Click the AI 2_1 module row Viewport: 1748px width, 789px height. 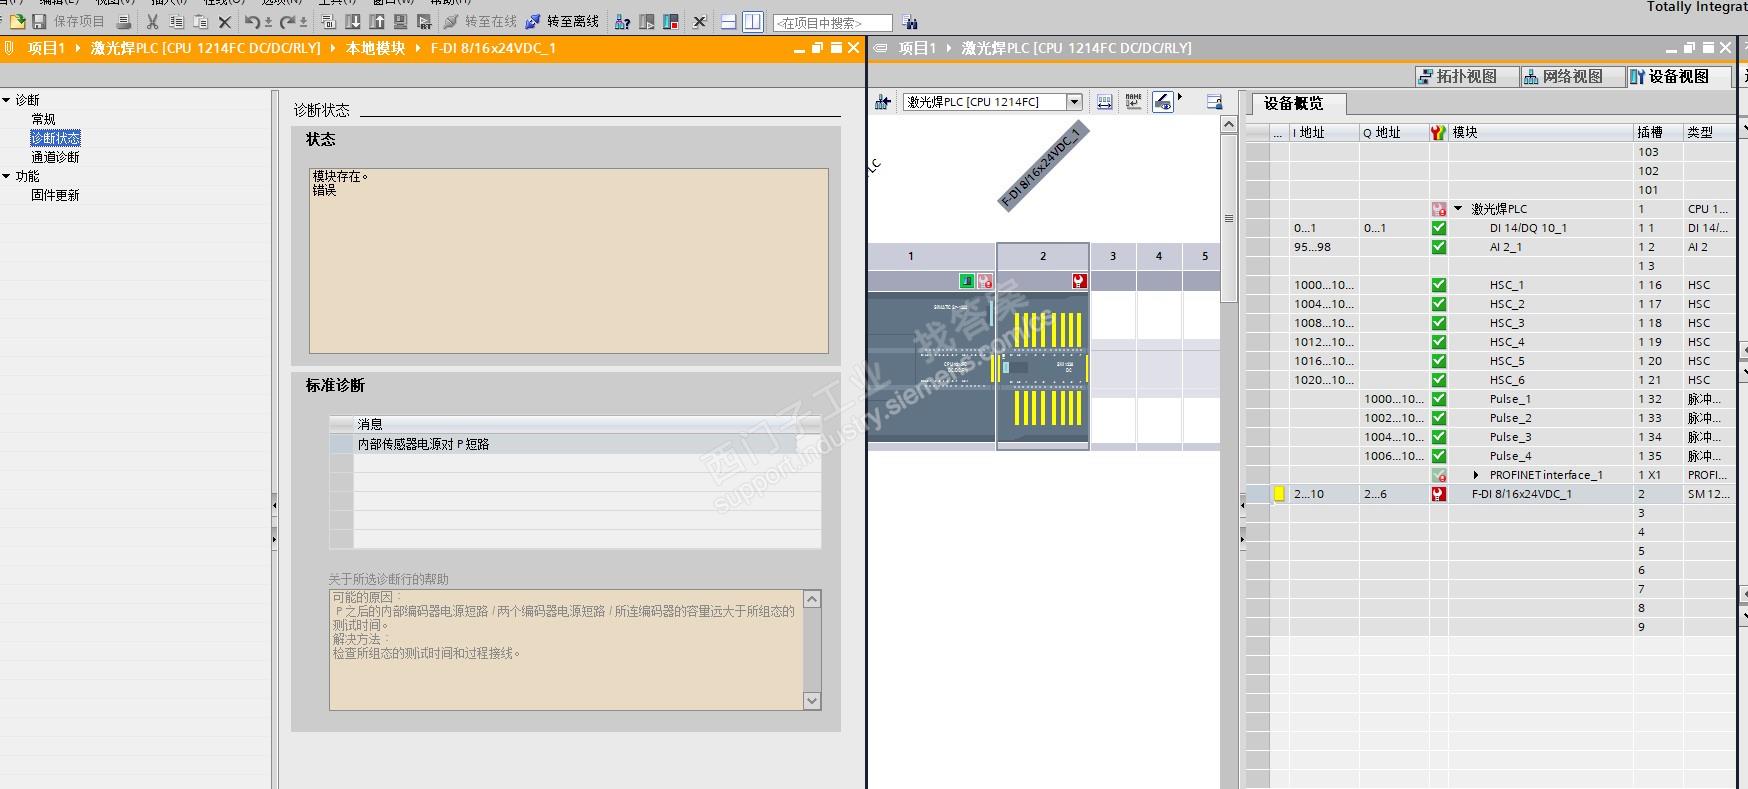coord(1490,247)
